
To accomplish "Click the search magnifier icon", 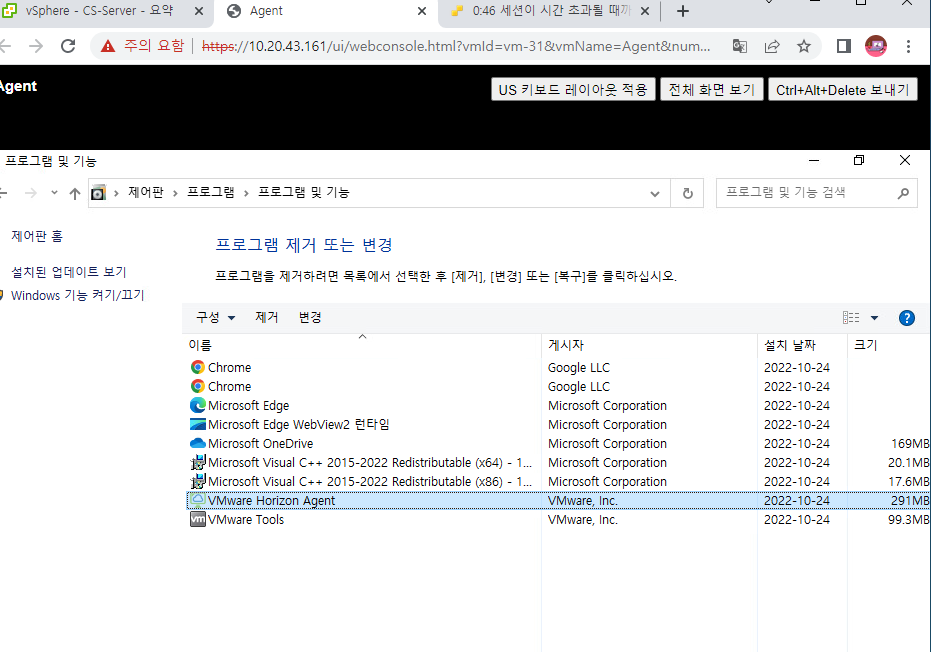I will 903,193.
